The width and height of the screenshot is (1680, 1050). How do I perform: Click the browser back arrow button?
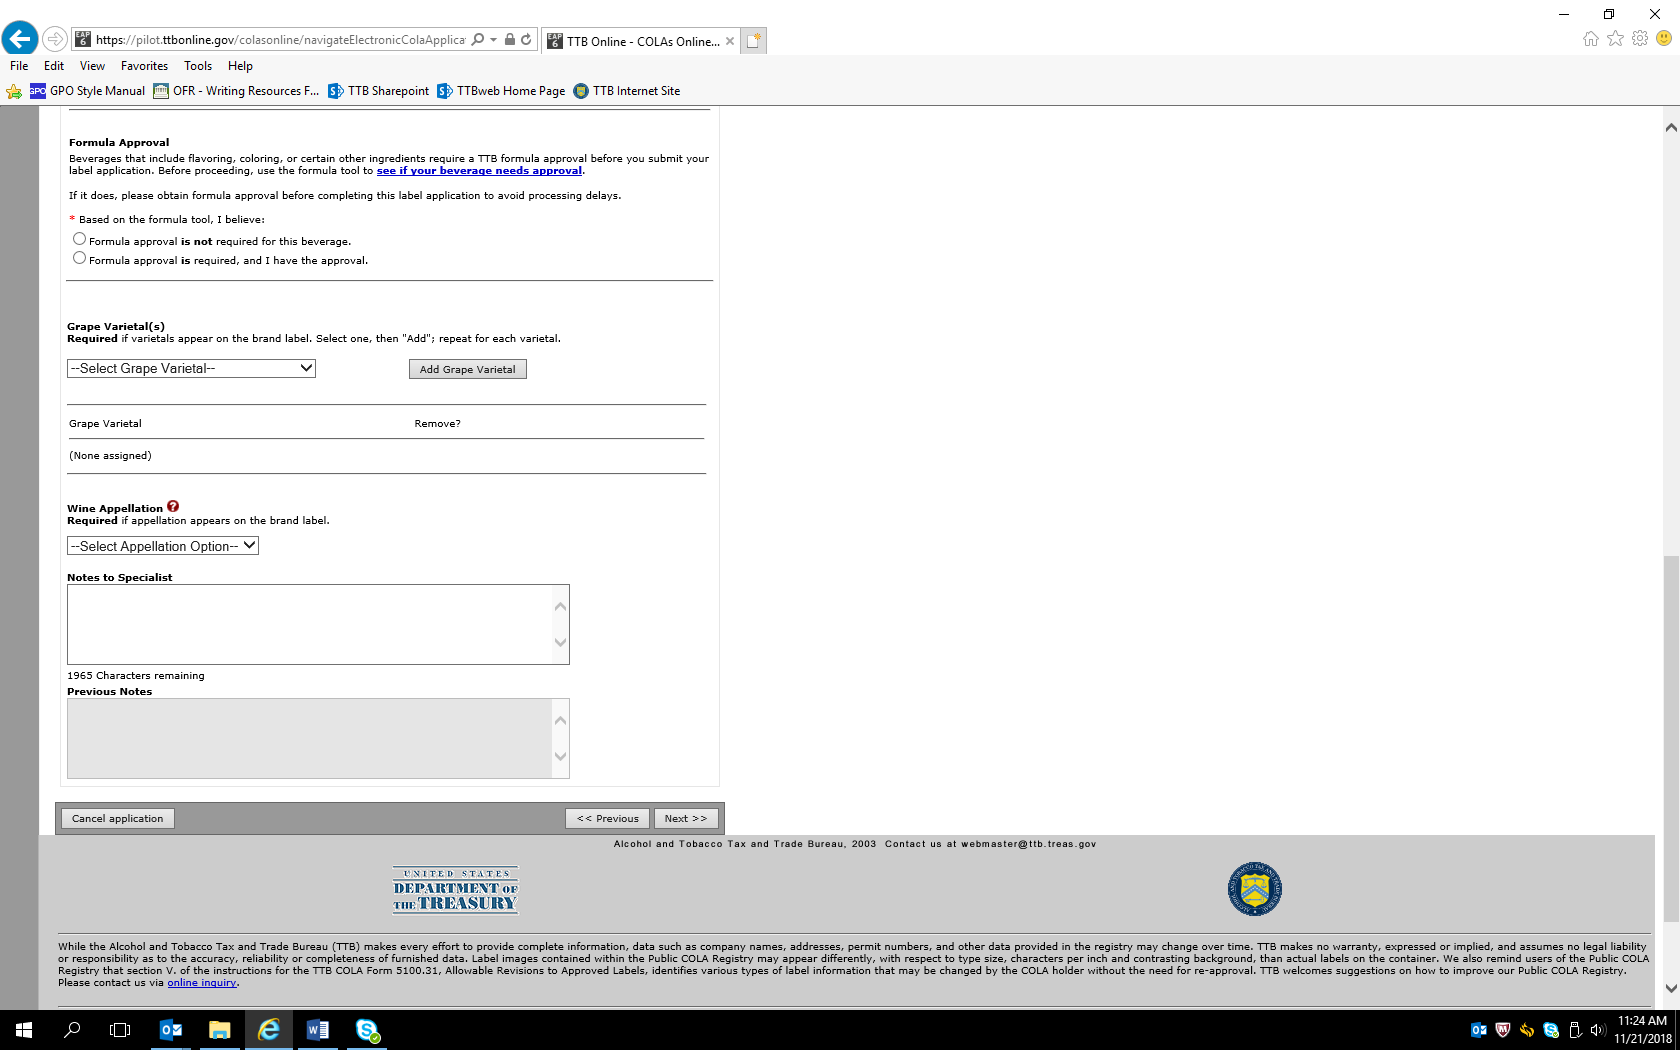[20, 39]
